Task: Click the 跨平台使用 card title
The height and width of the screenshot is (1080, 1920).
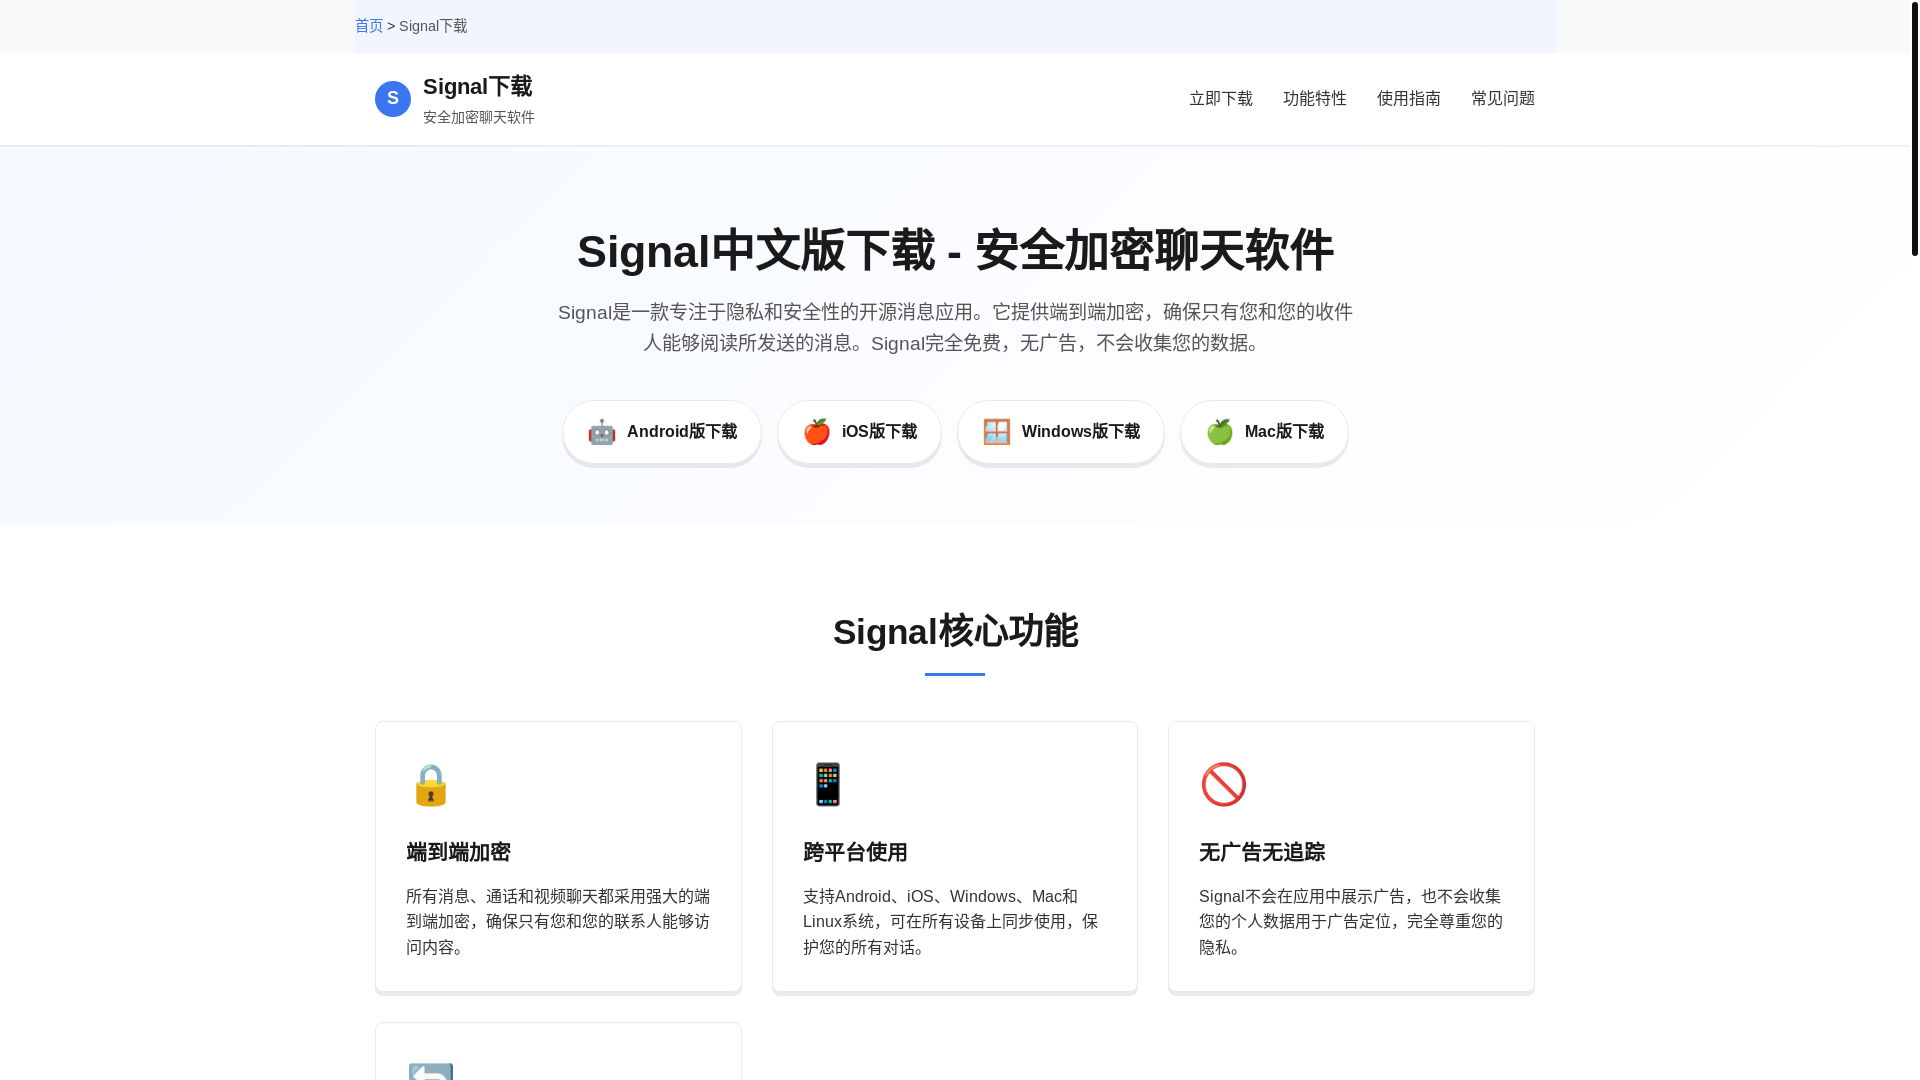Action: (x=855, y=853)
